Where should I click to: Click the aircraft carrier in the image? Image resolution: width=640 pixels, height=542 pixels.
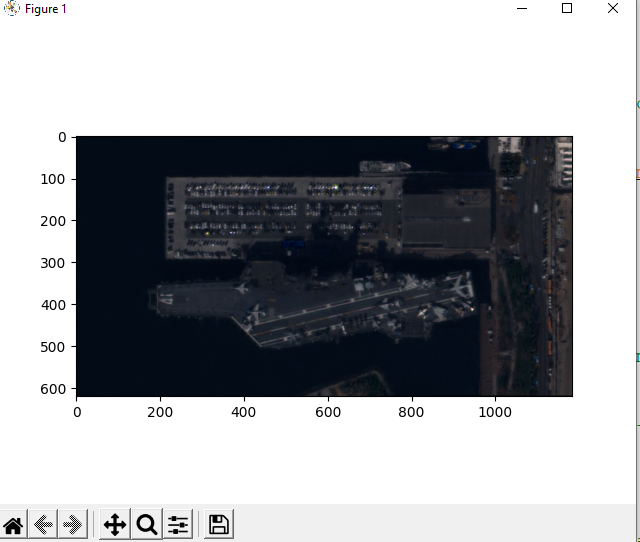312,304
